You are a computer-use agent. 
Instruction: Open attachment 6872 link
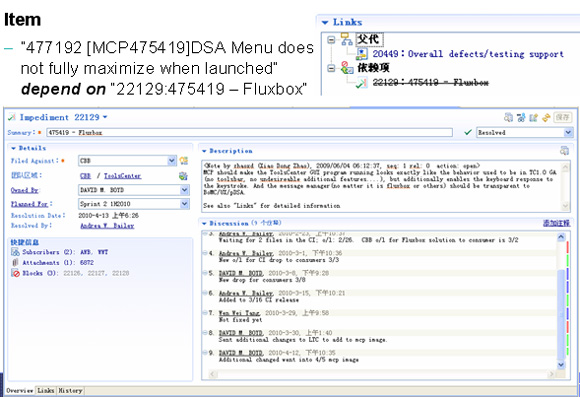tap(87, 263)
